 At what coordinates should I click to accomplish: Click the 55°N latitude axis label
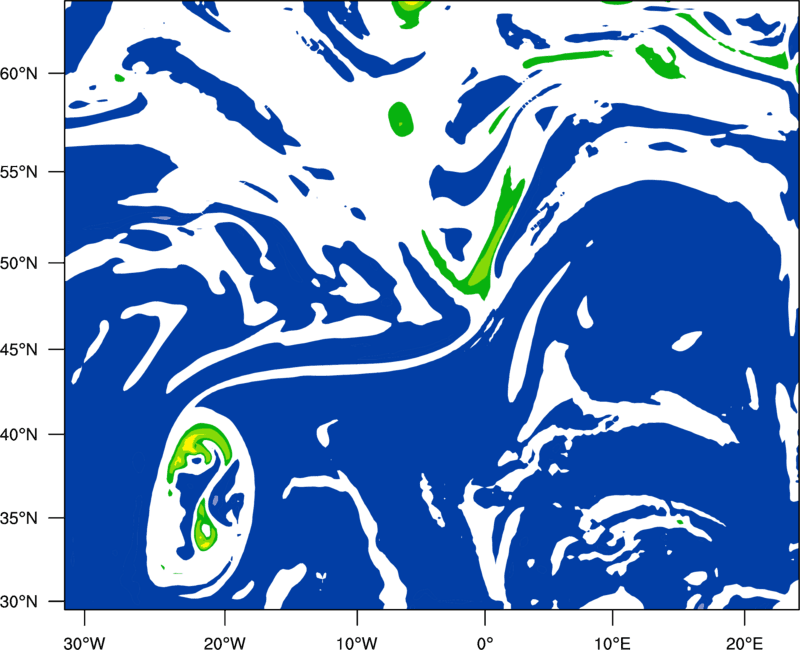pos(19,172)
